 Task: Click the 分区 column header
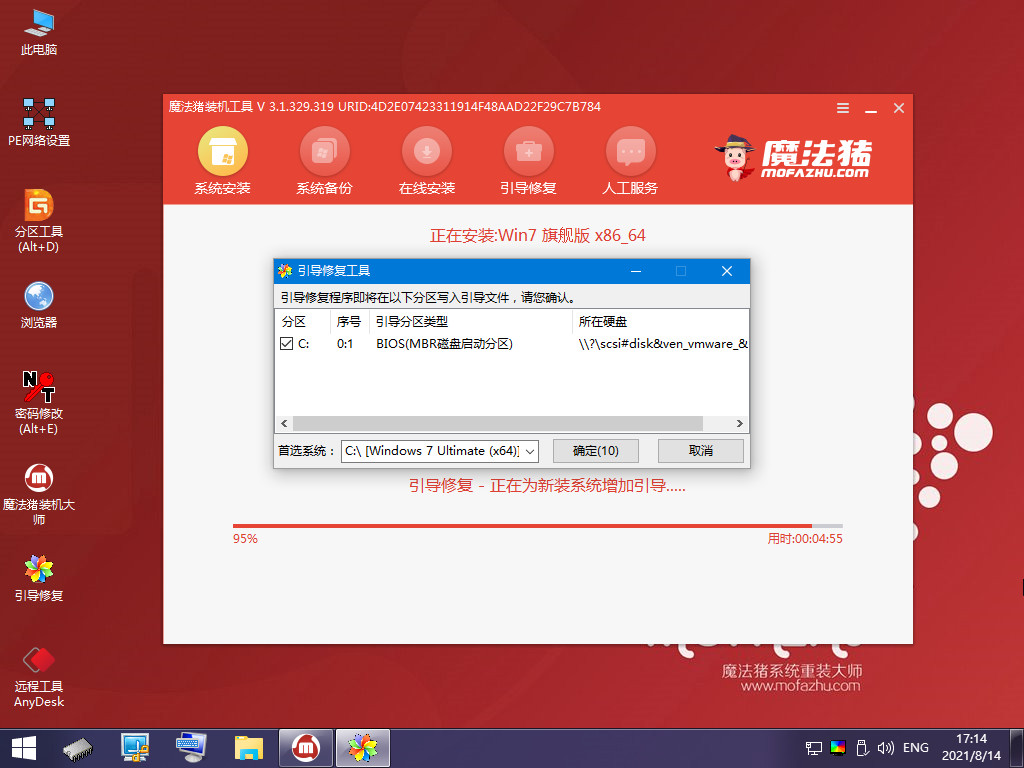click(294, 321)
